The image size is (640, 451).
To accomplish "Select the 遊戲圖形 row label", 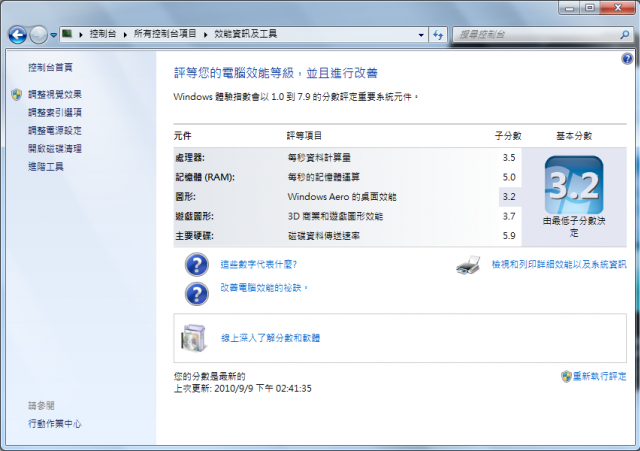I will (x=194, y=216).
